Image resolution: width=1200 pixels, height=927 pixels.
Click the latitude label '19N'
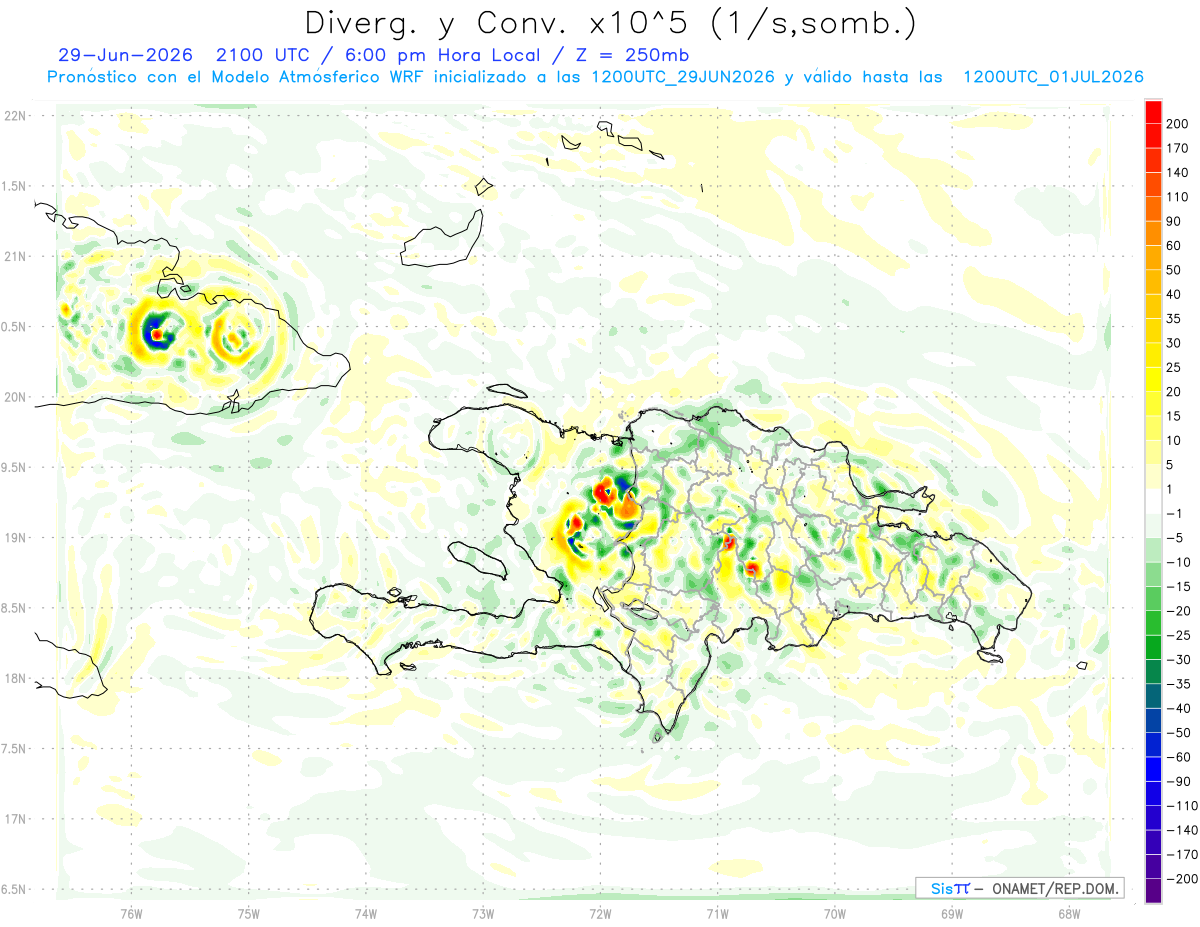coord(14,538)
